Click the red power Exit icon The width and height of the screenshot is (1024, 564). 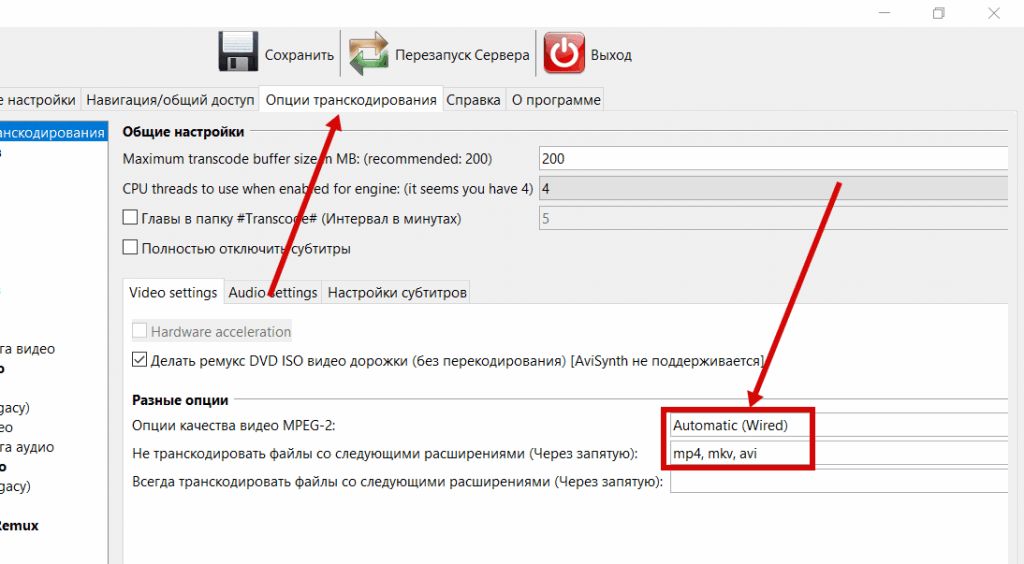[564, 53]
